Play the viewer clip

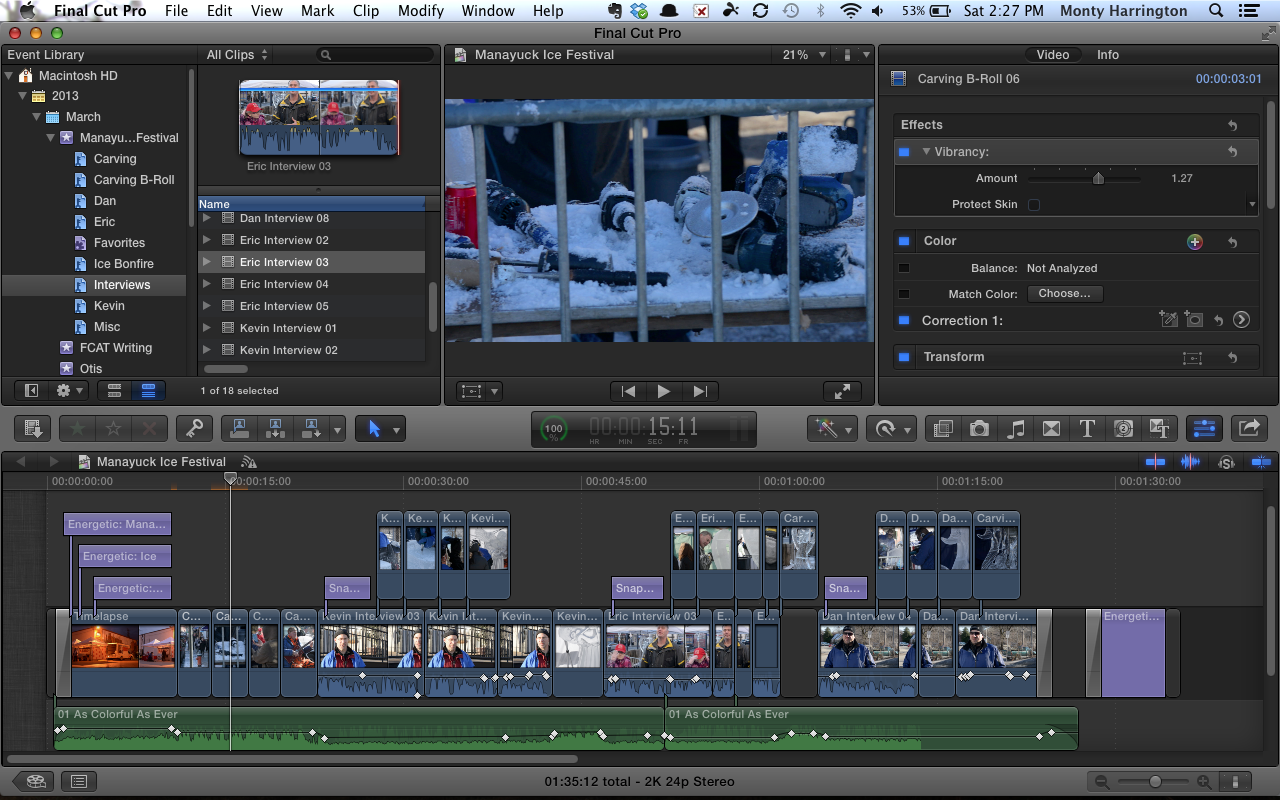click(x=664, y=392)
